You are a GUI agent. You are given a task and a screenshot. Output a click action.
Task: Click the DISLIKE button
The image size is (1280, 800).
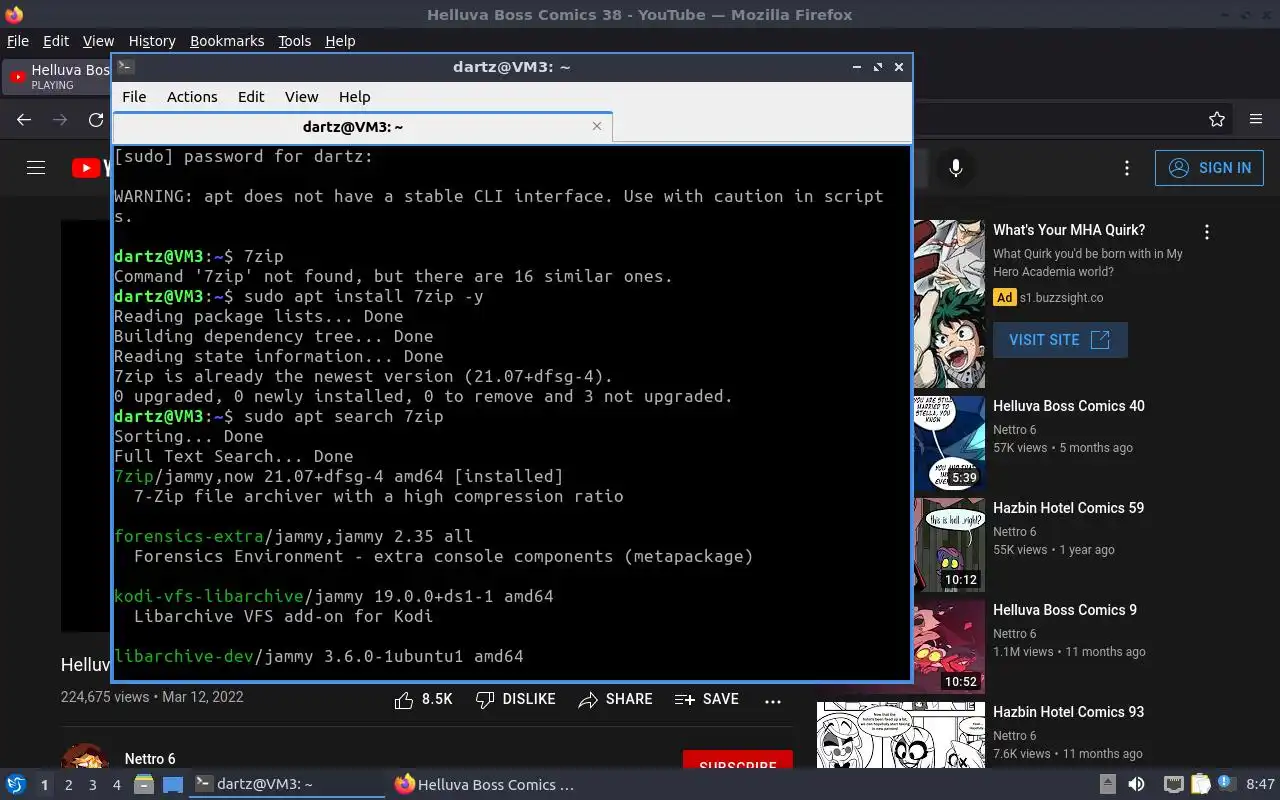tap(516, 700)
